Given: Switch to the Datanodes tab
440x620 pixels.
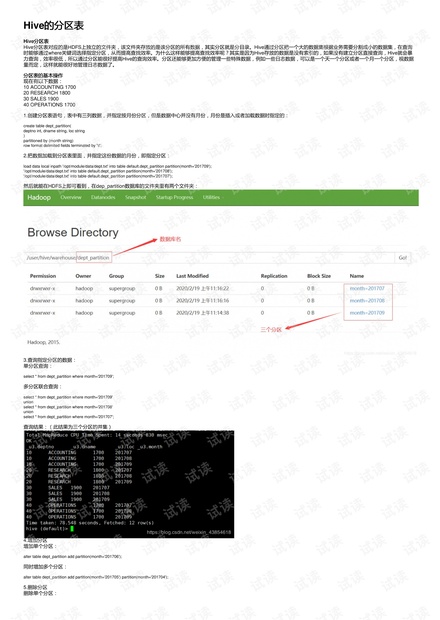Looking at the screenshot, I should pyautogui.click(x=103, y=197).
